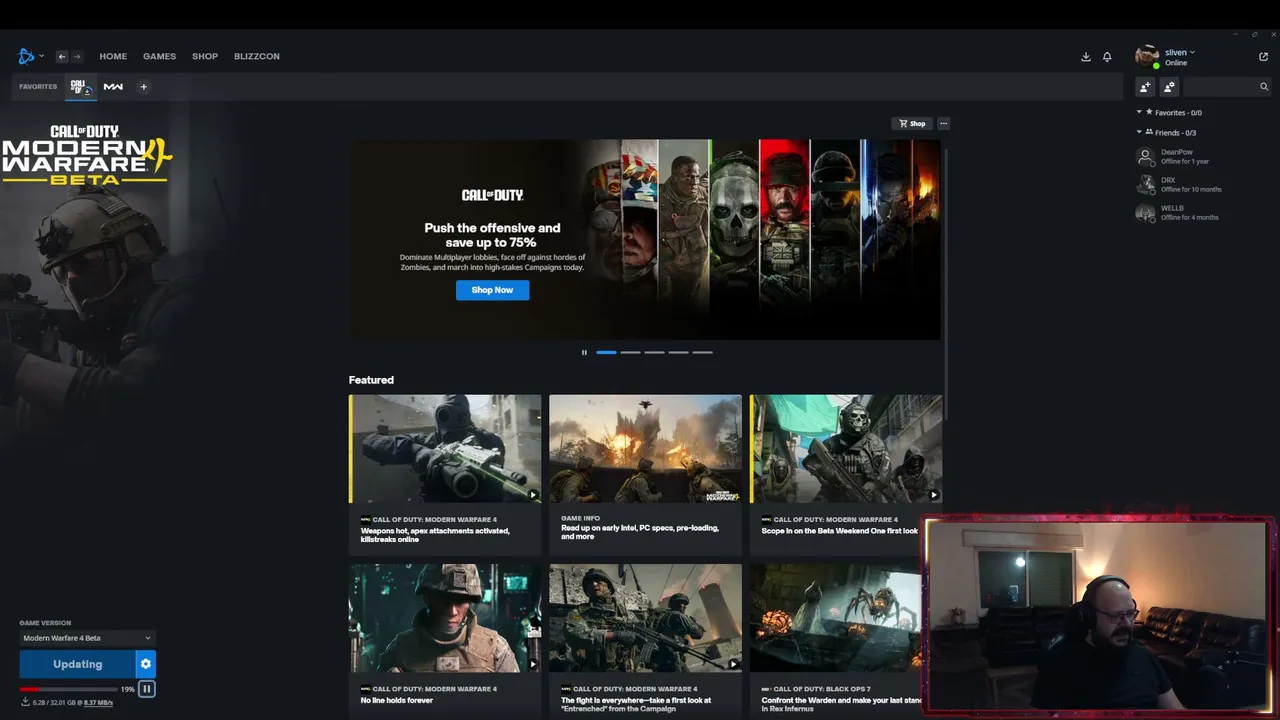Jump to the fifth carousel slide indicator
Screen dimensions: 1280x720
point(702,352)
